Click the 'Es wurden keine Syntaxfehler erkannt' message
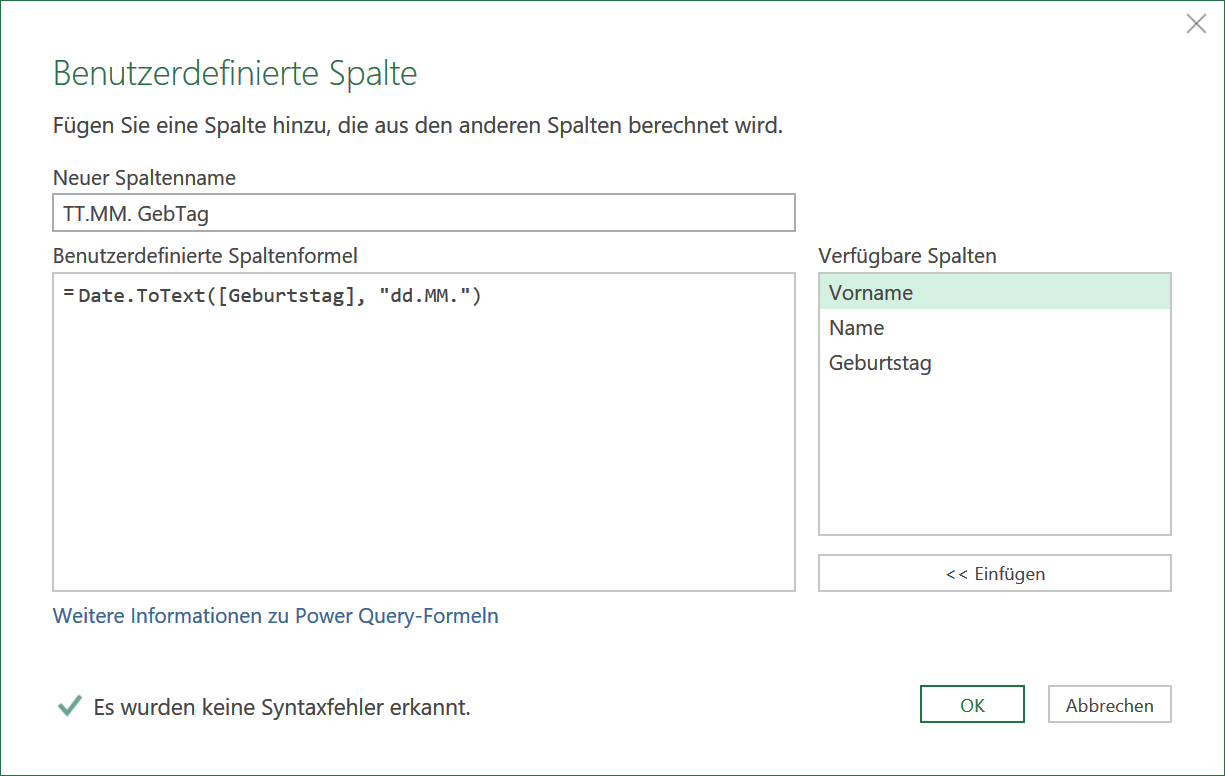Image resolution: width=1225 pixels, height=776 pixels. (x=282, y=707)
